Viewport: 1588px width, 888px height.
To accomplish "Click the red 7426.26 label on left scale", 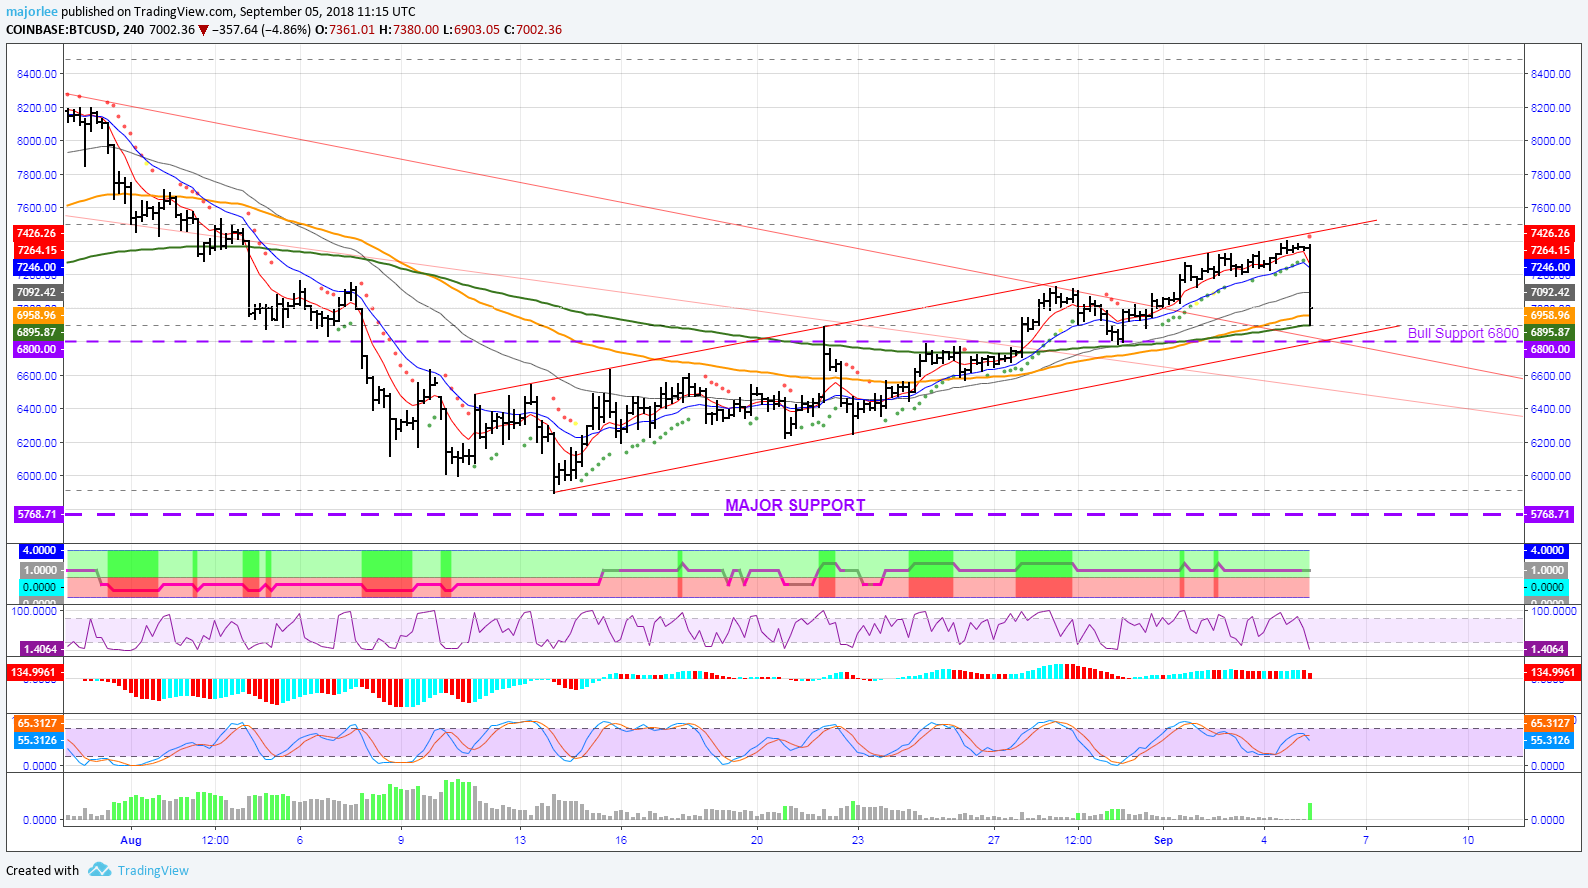I will tap(37, 233).
